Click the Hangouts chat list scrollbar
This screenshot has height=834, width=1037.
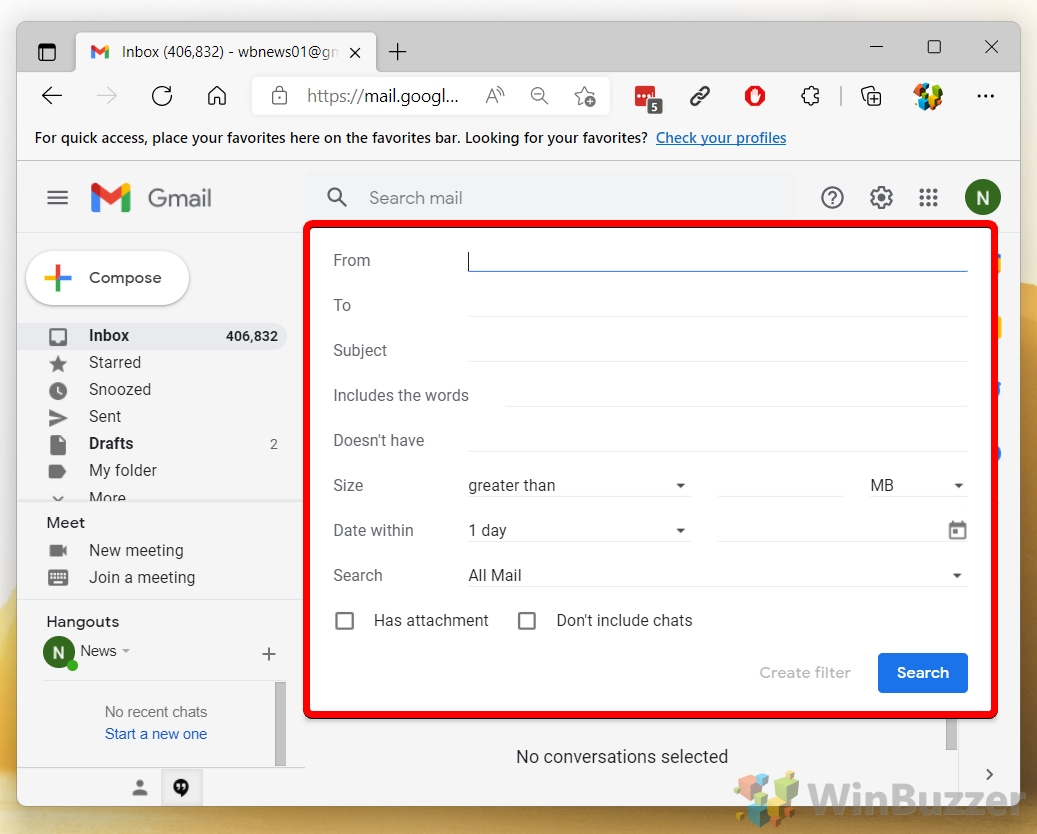click(x=280, y=724)
